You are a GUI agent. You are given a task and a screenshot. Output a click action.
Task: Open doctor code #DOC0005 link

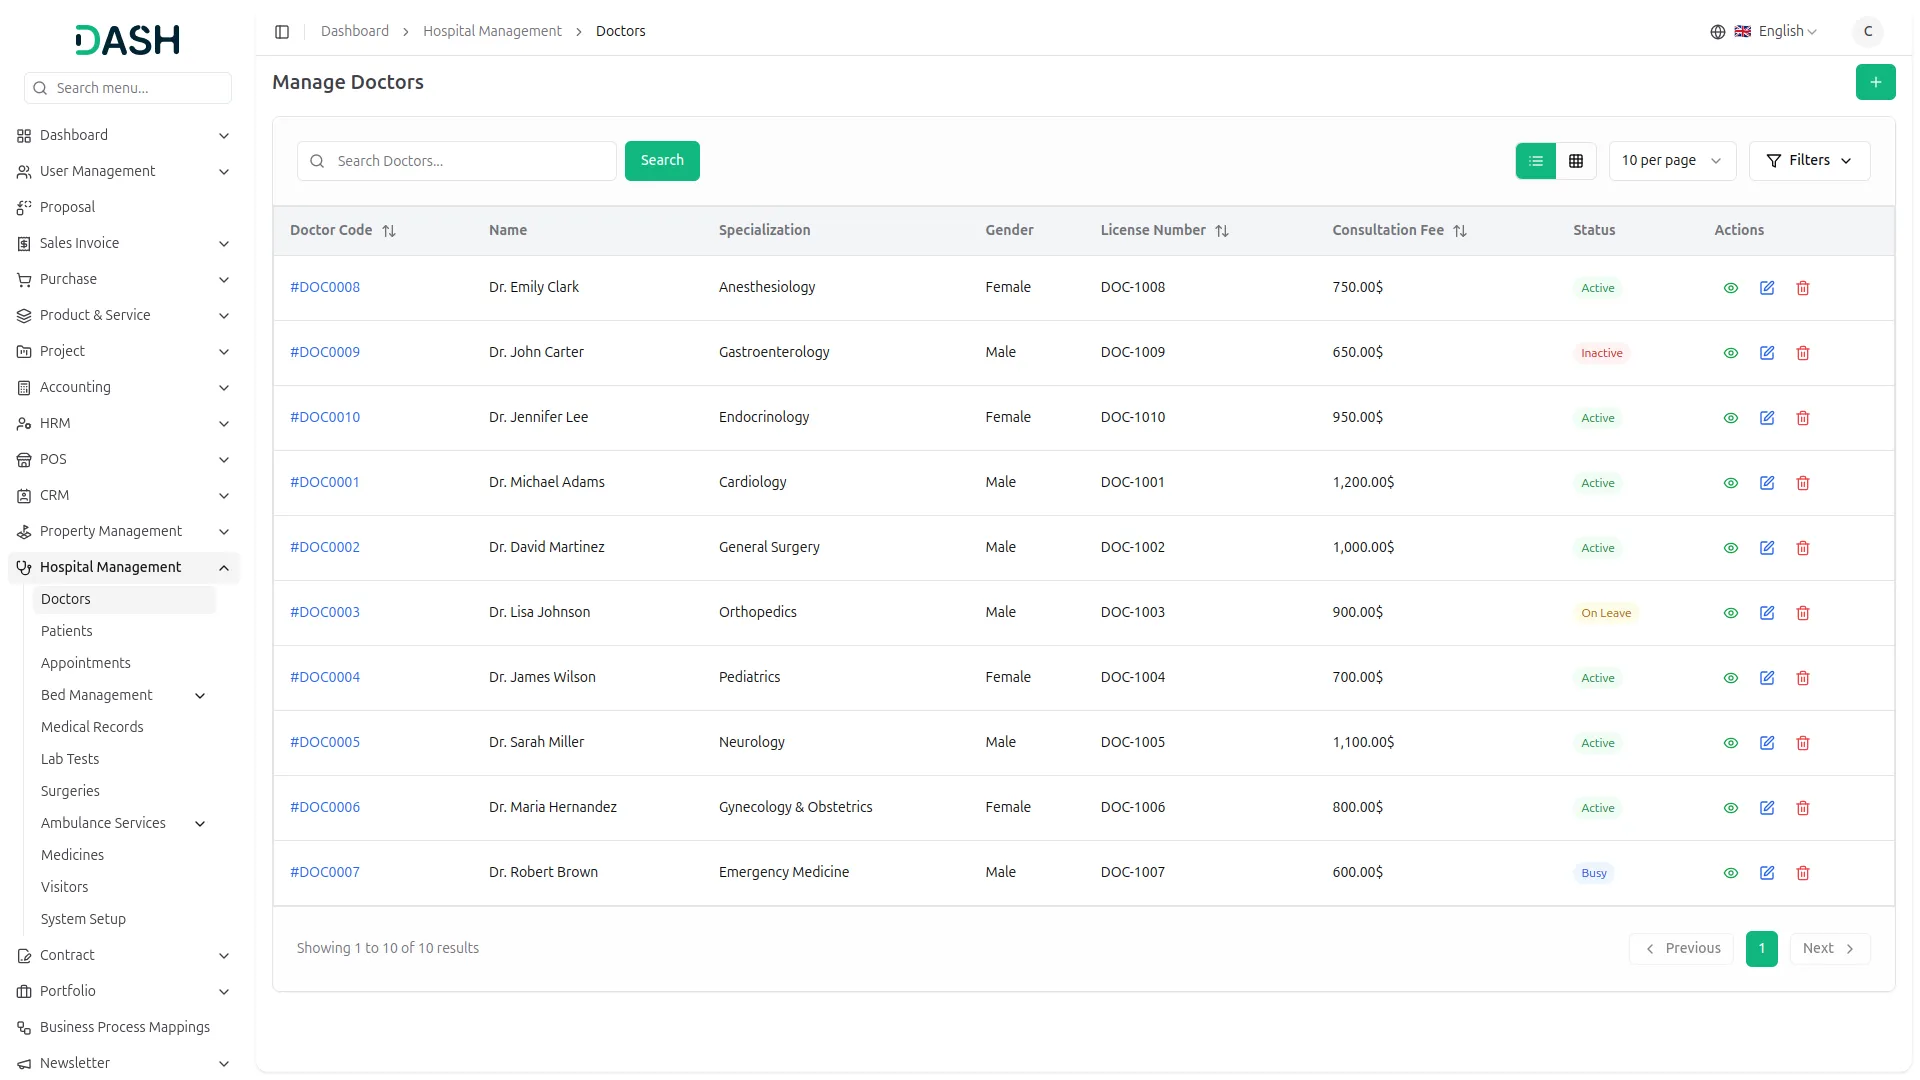(325, 742)
